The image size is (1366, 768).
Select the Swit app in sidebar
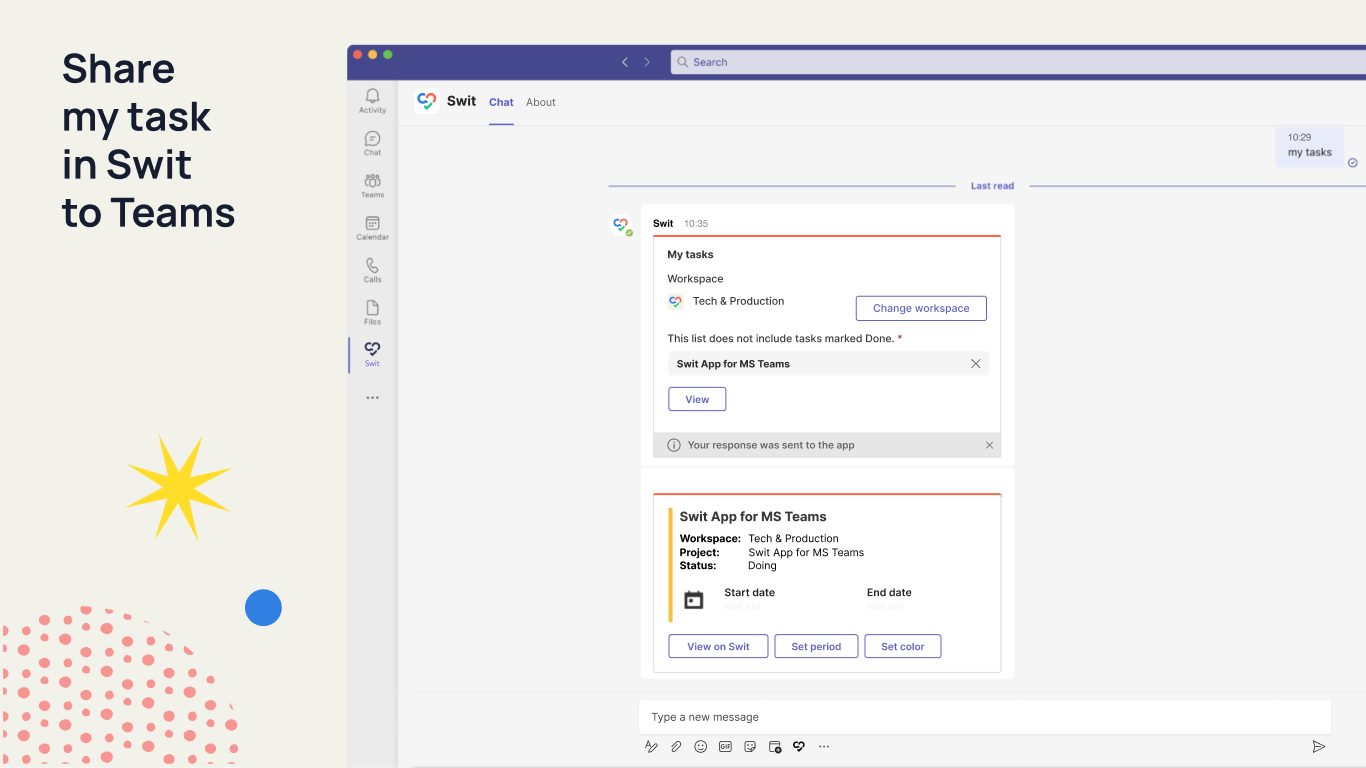click(372, 354)
